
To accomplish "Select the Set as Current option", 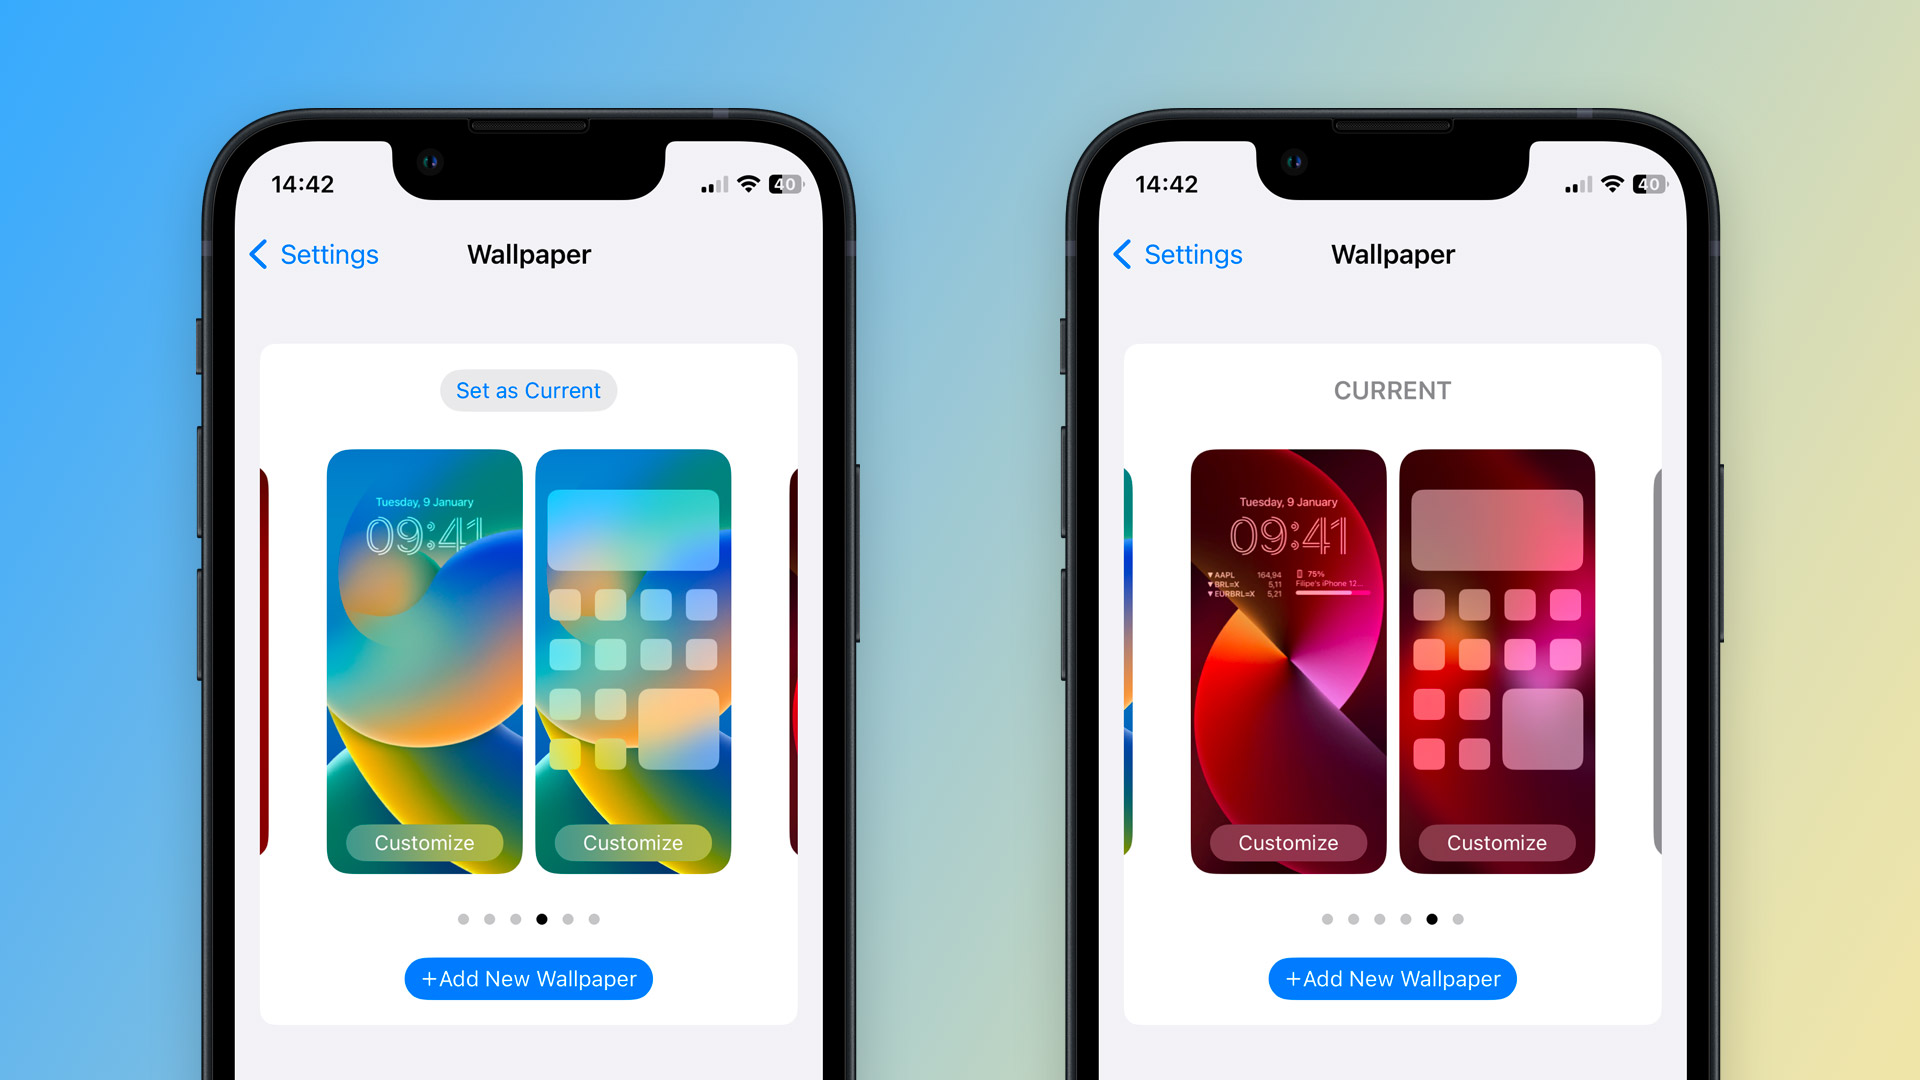I will point(527,390).
